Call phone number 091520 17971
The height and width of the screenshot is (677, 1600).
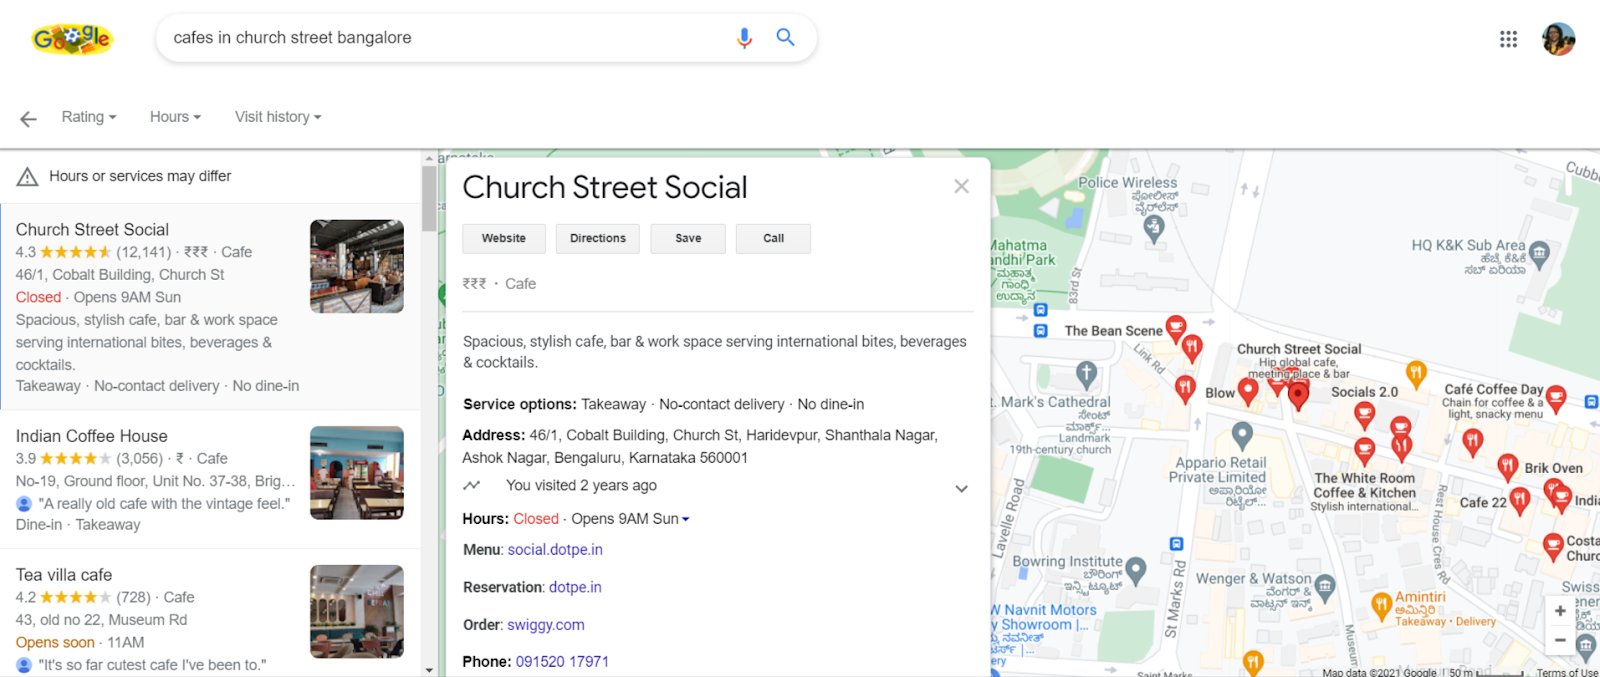coord(562,662)
